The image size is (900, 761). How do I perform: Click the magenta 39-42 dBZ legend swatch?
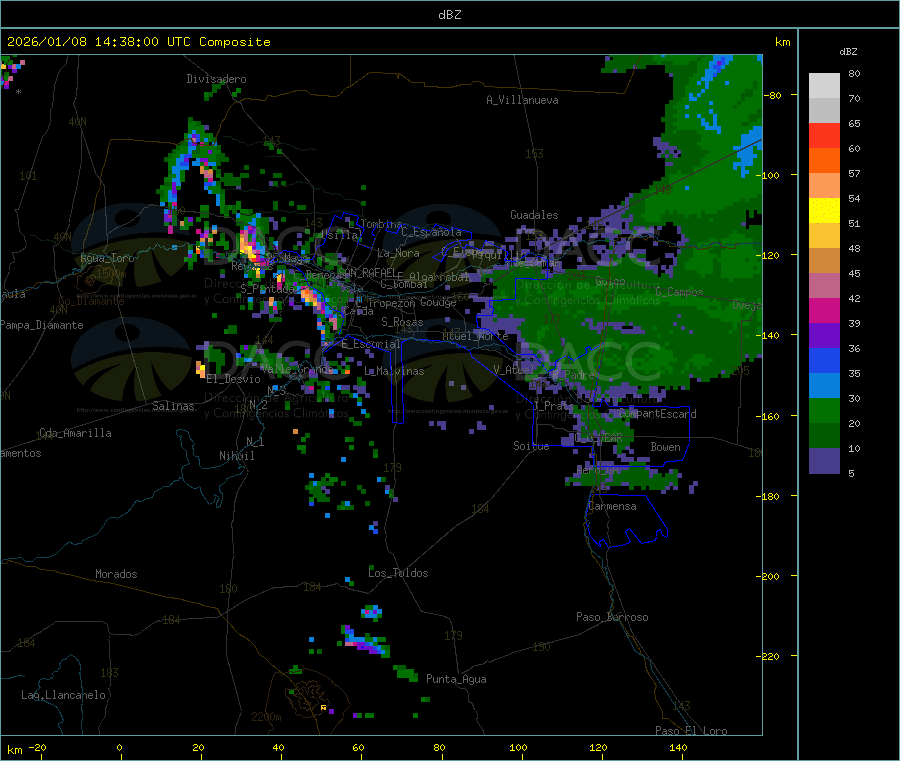824,310
